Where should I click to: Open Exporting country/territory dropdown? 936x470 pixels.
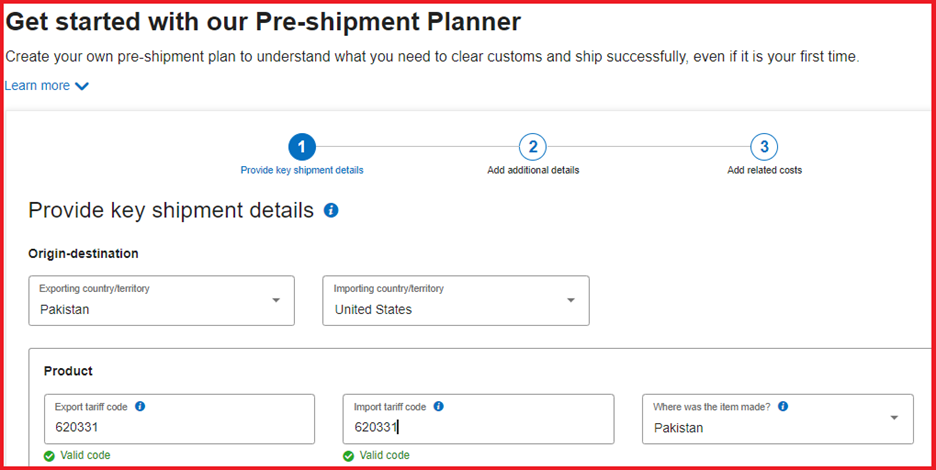tap(161, 300)
